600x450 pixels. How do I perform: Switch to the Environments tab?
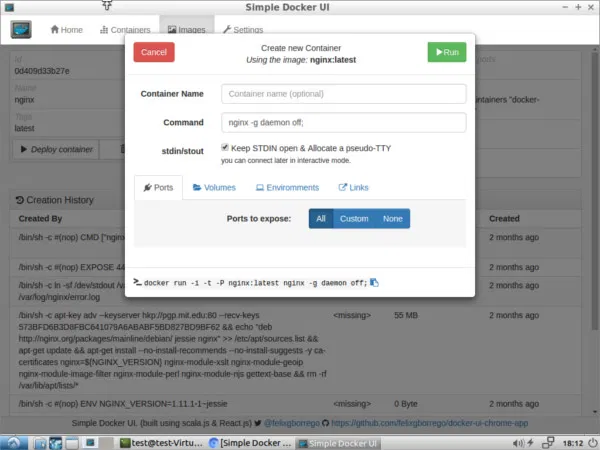pyautogui.click(x=287, y=188)
